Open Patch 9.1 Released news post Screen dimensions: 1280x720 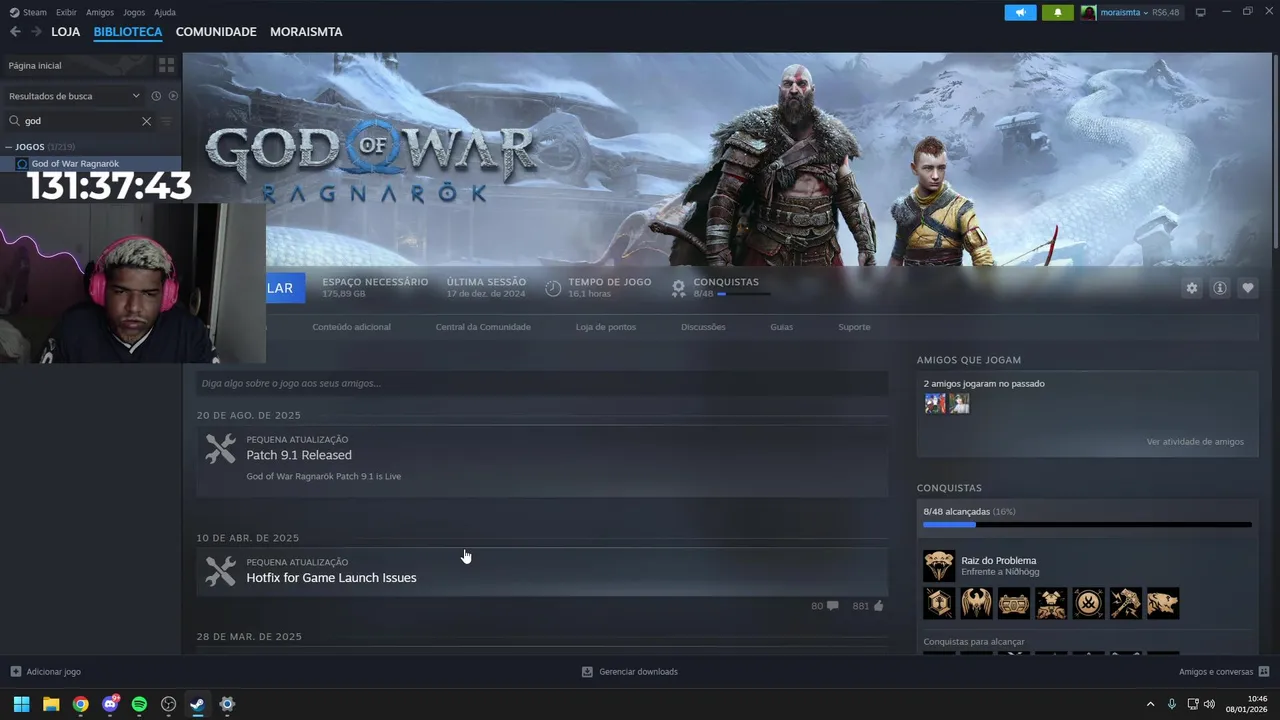299,455
